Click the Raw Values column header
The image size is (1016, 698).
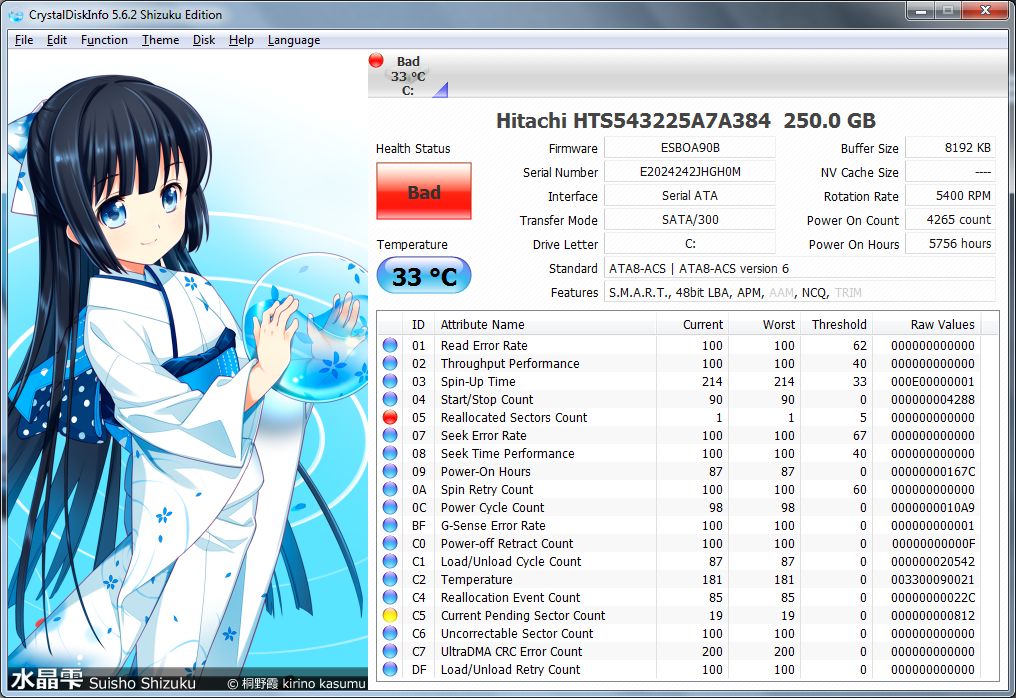927,325
